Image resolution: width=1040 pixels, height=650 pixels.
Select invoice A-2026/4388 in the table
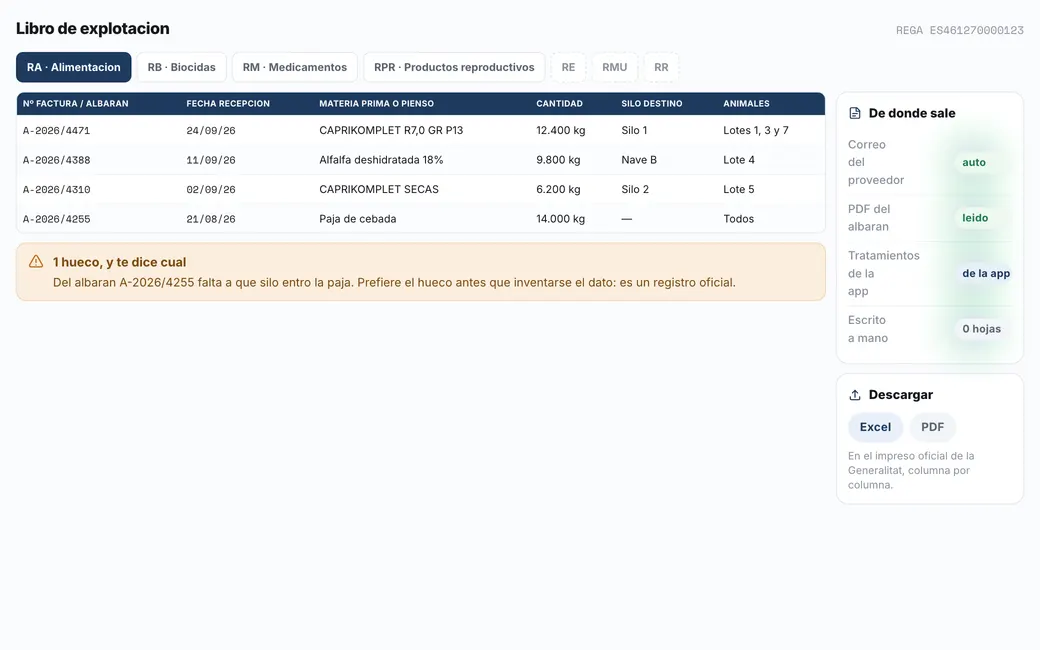click(x=56, y=160)
